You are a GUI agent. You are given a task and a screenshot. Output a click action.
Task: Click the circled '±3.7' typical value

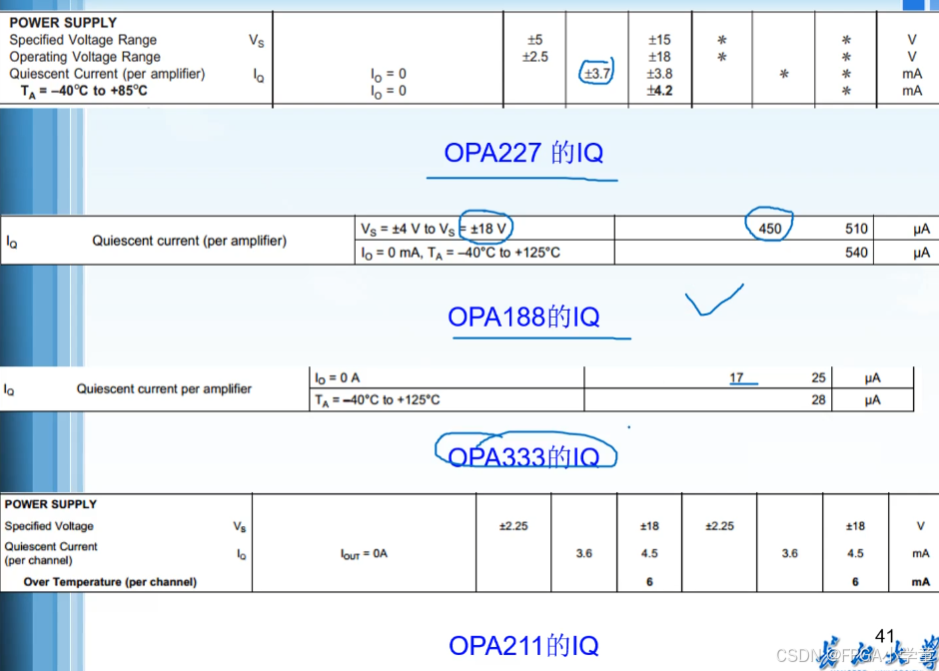596,74
